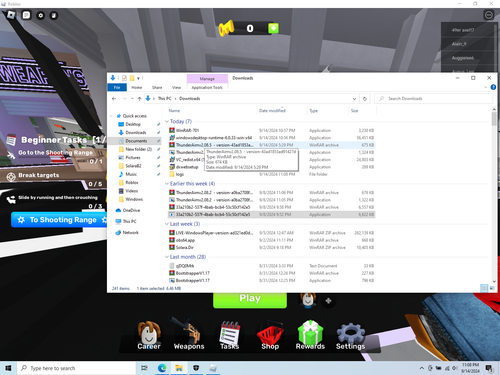Screen dimensions: 500x375
Task: Open Tasks in the game menu
Action: pos(230,335)
